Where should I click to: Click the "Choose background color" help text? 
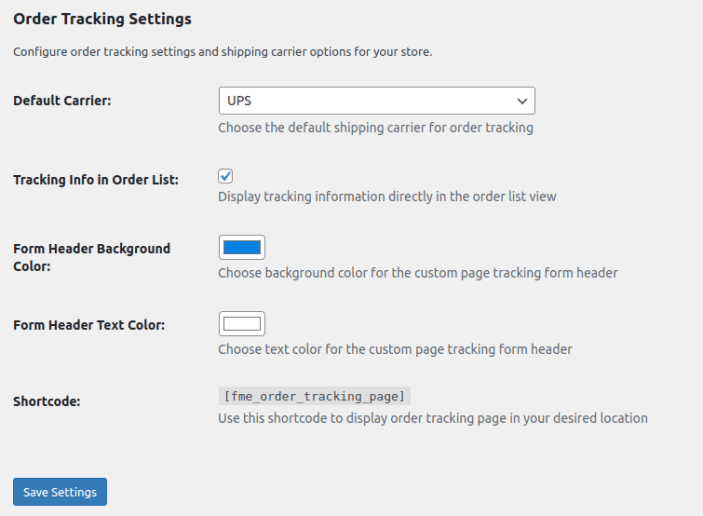pos(417,273)
